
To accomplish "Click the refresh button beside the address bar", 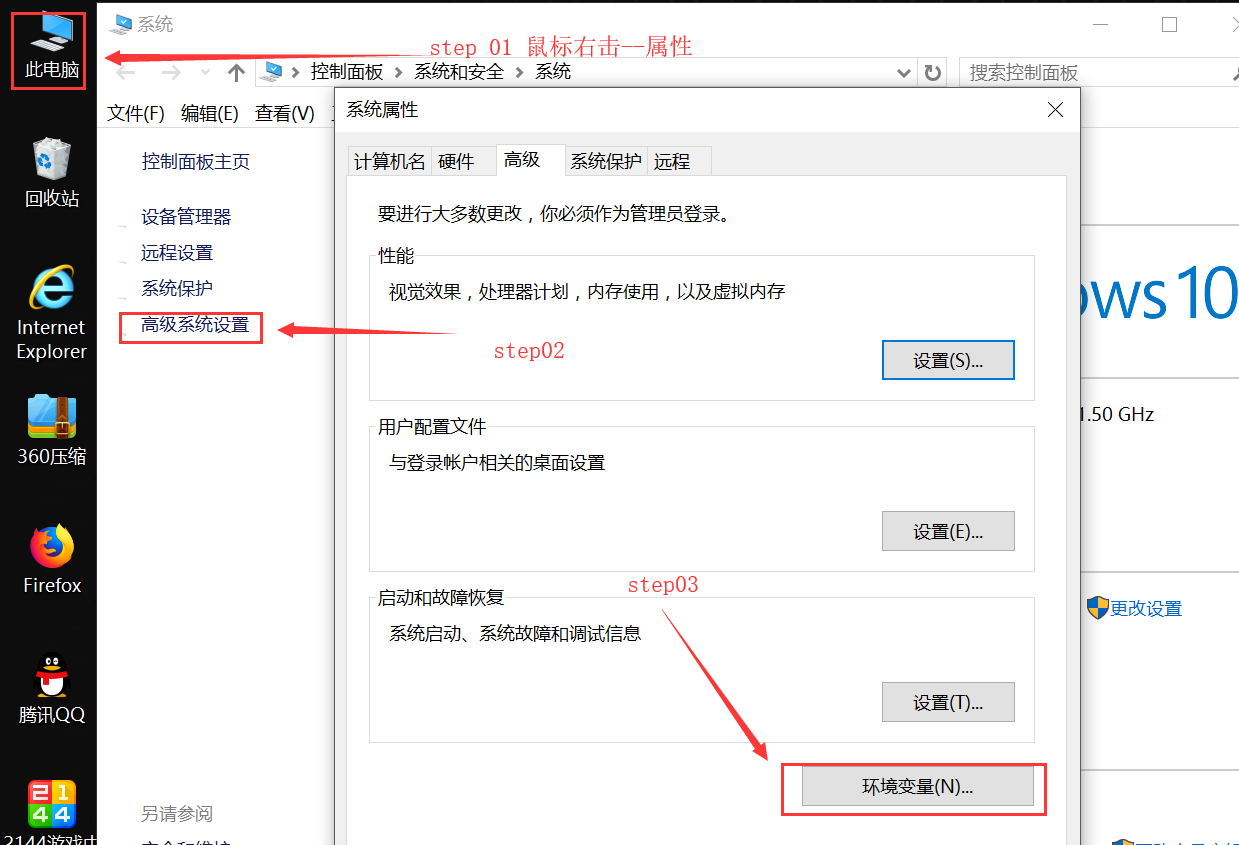I will tap(932, 72).
